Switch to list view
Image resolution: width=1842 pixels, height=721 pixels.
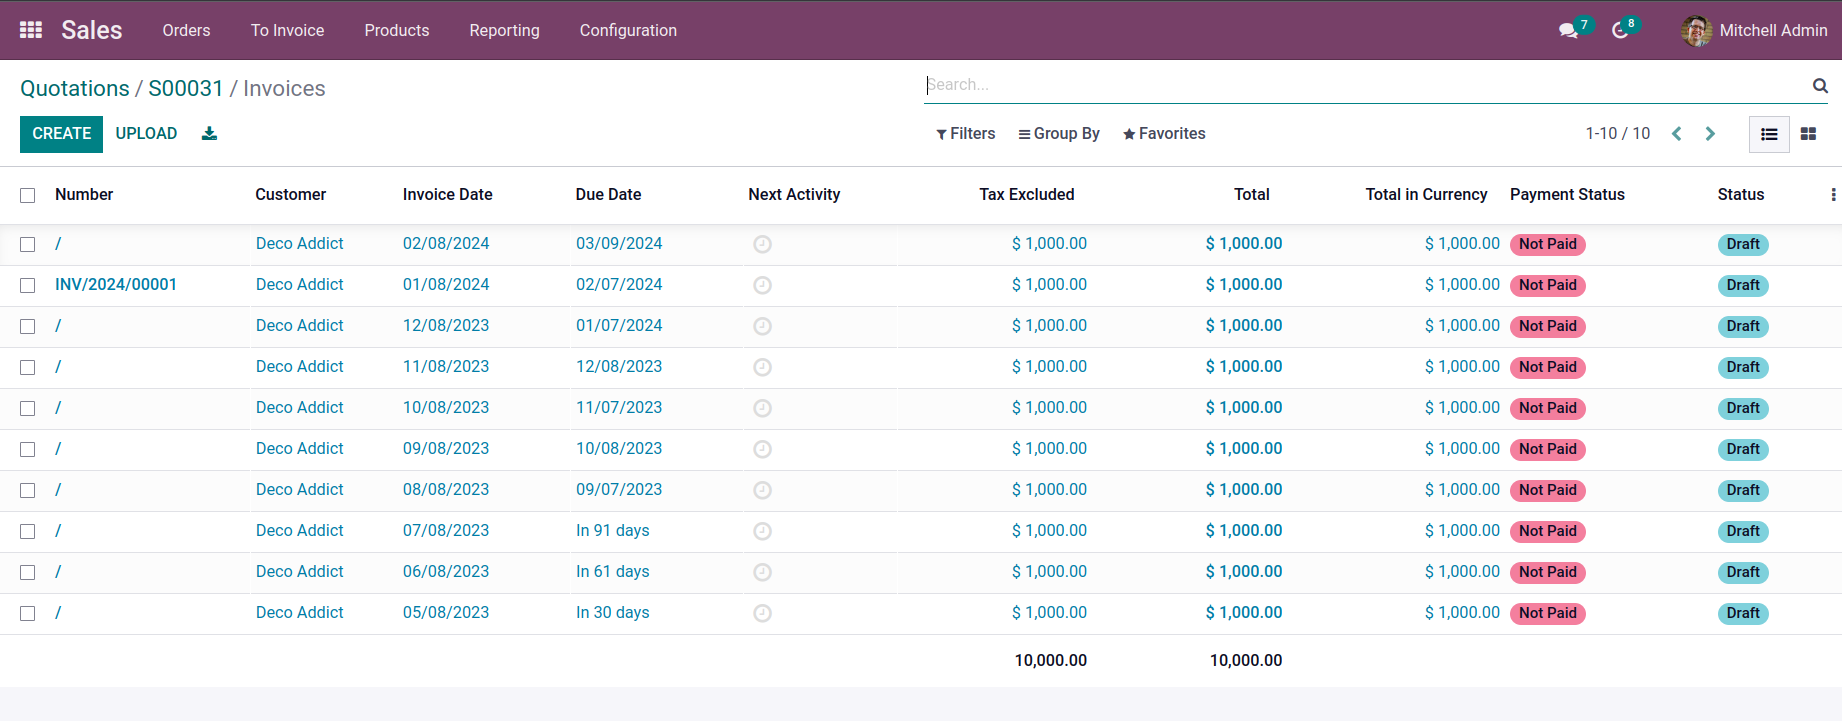coord(1768,134)
